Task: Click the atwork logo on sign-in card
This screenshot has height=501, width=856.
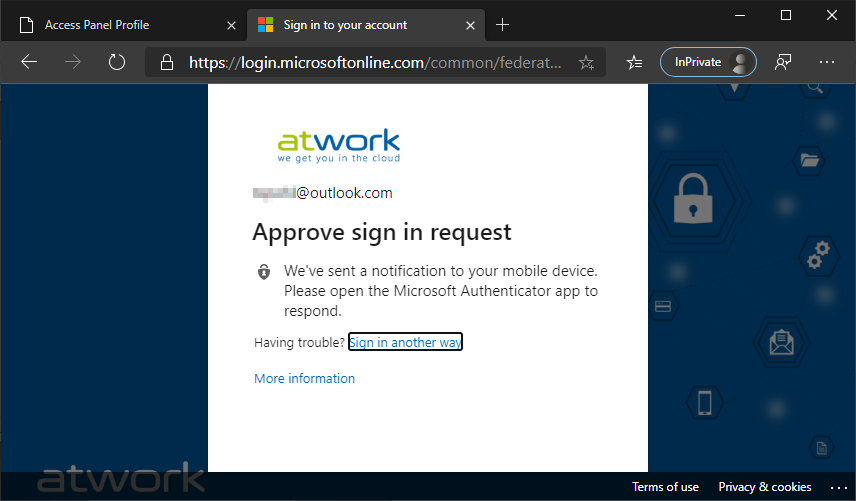Action: 339,146
